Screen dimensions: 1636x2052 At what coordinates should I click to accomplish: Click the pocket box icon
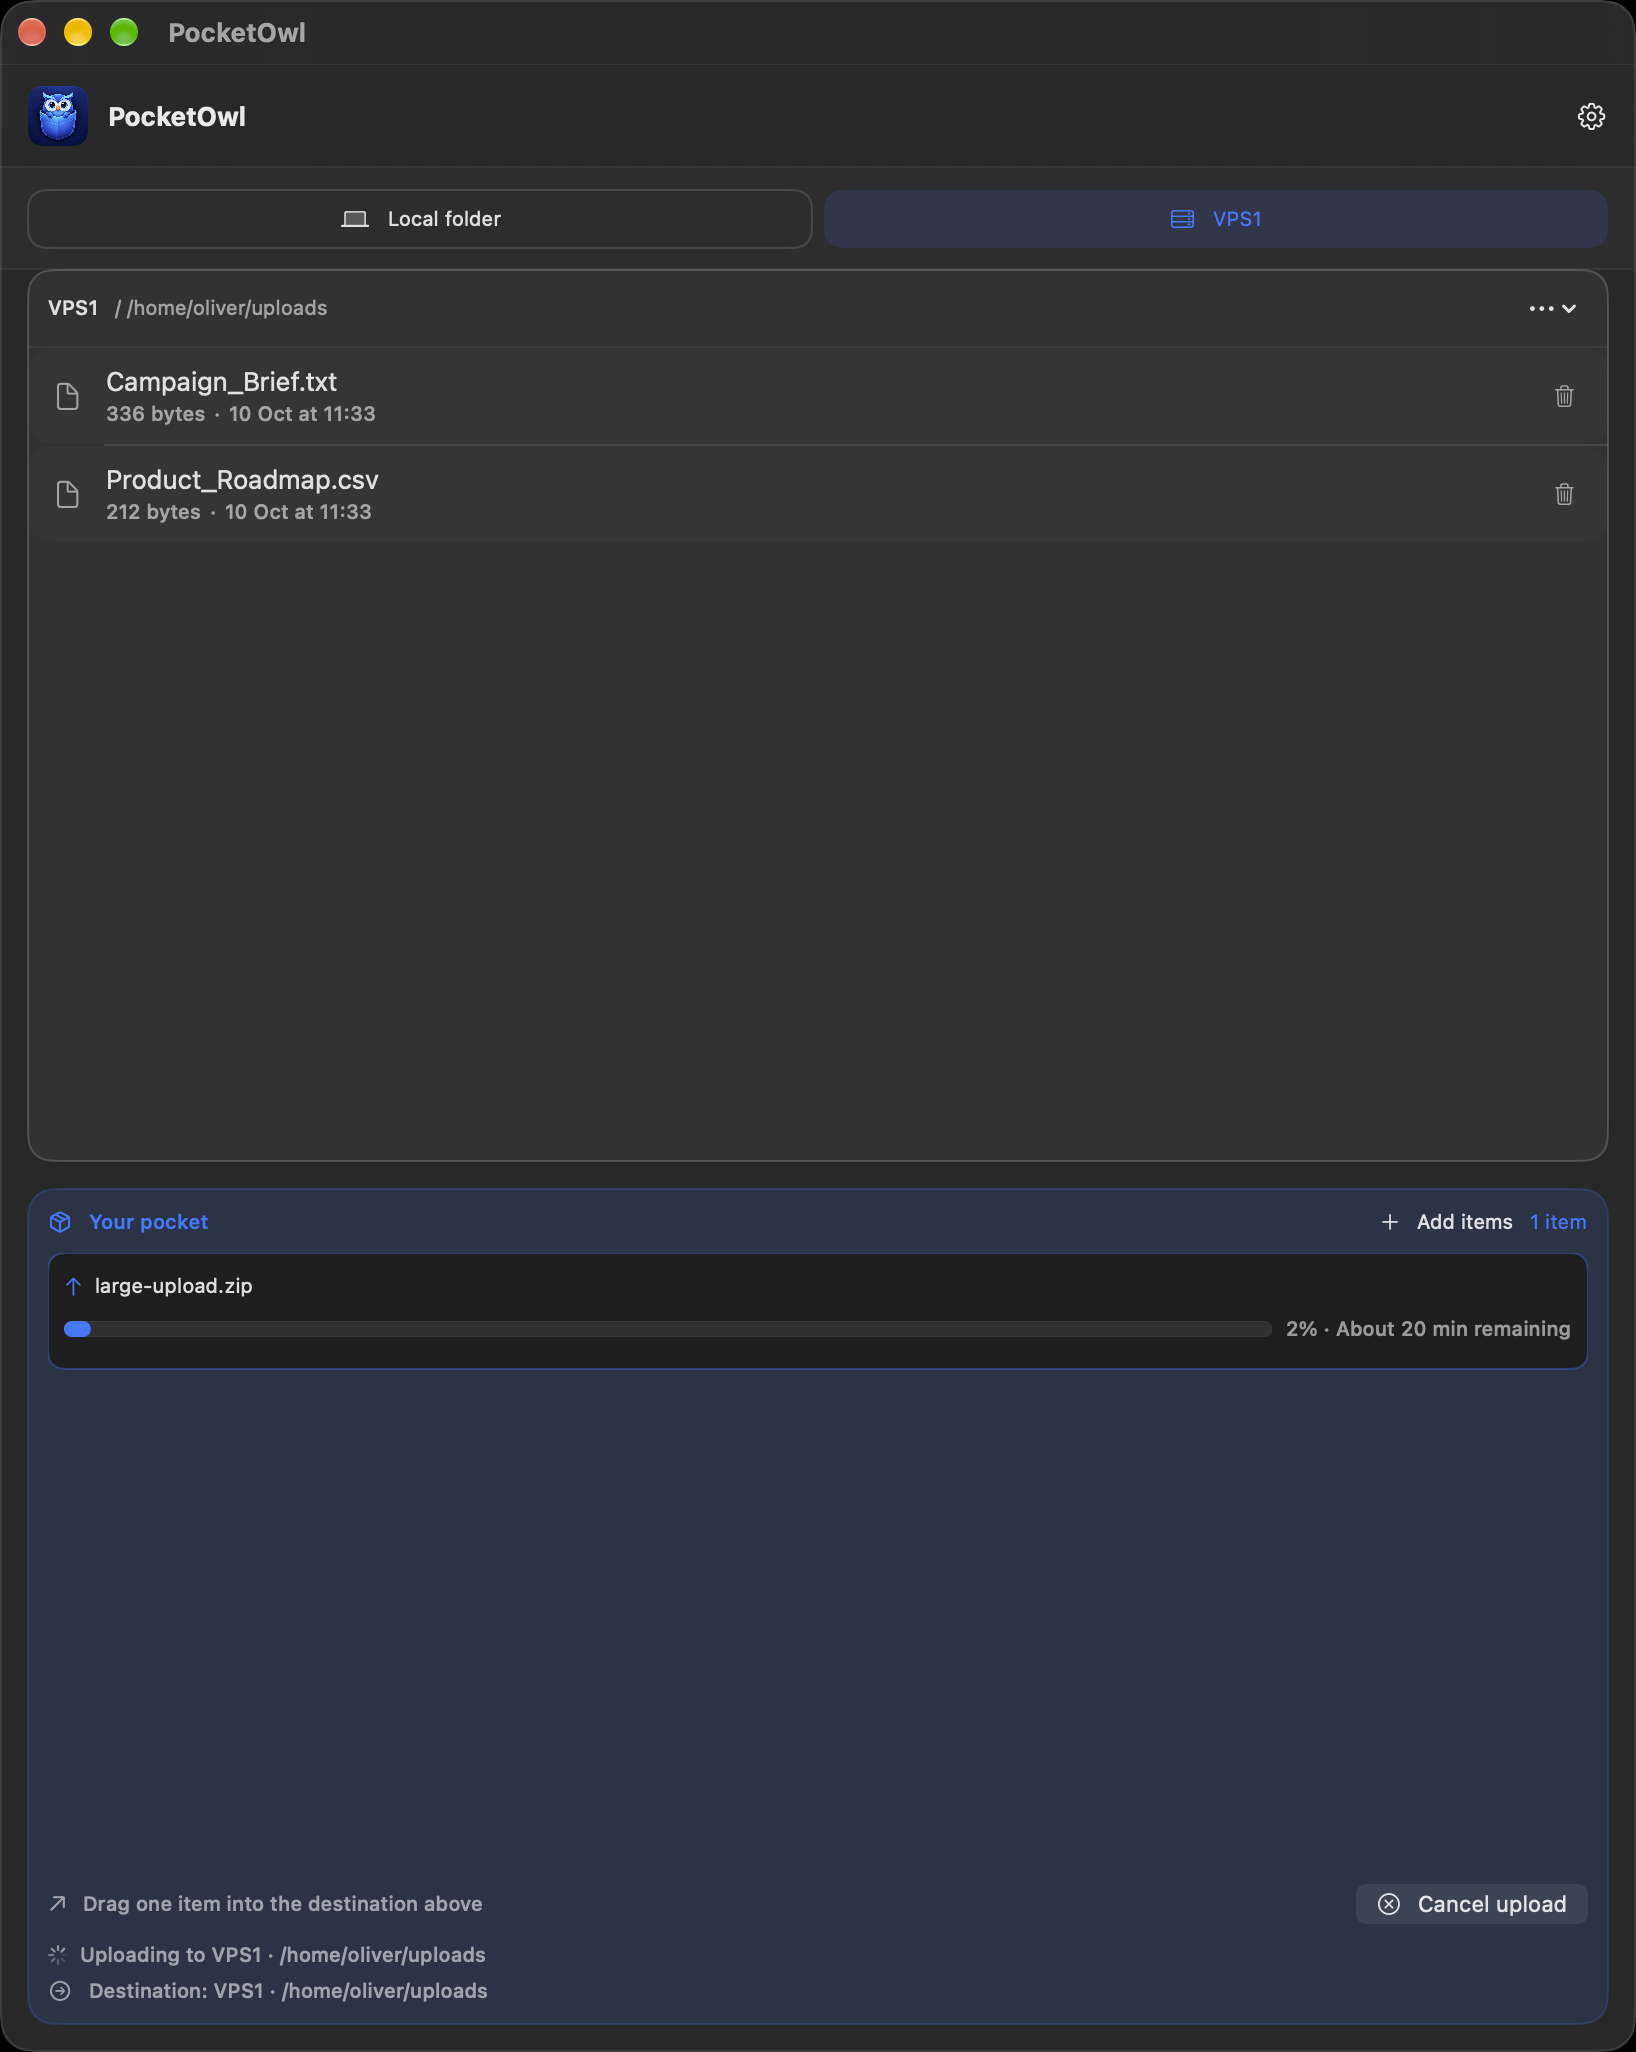pyautogui.click(x=60, y=1222)
